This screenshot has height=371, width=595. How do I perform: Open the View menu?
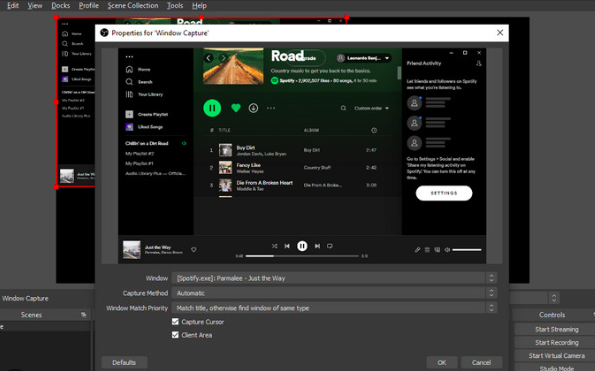tap(35, 6)
